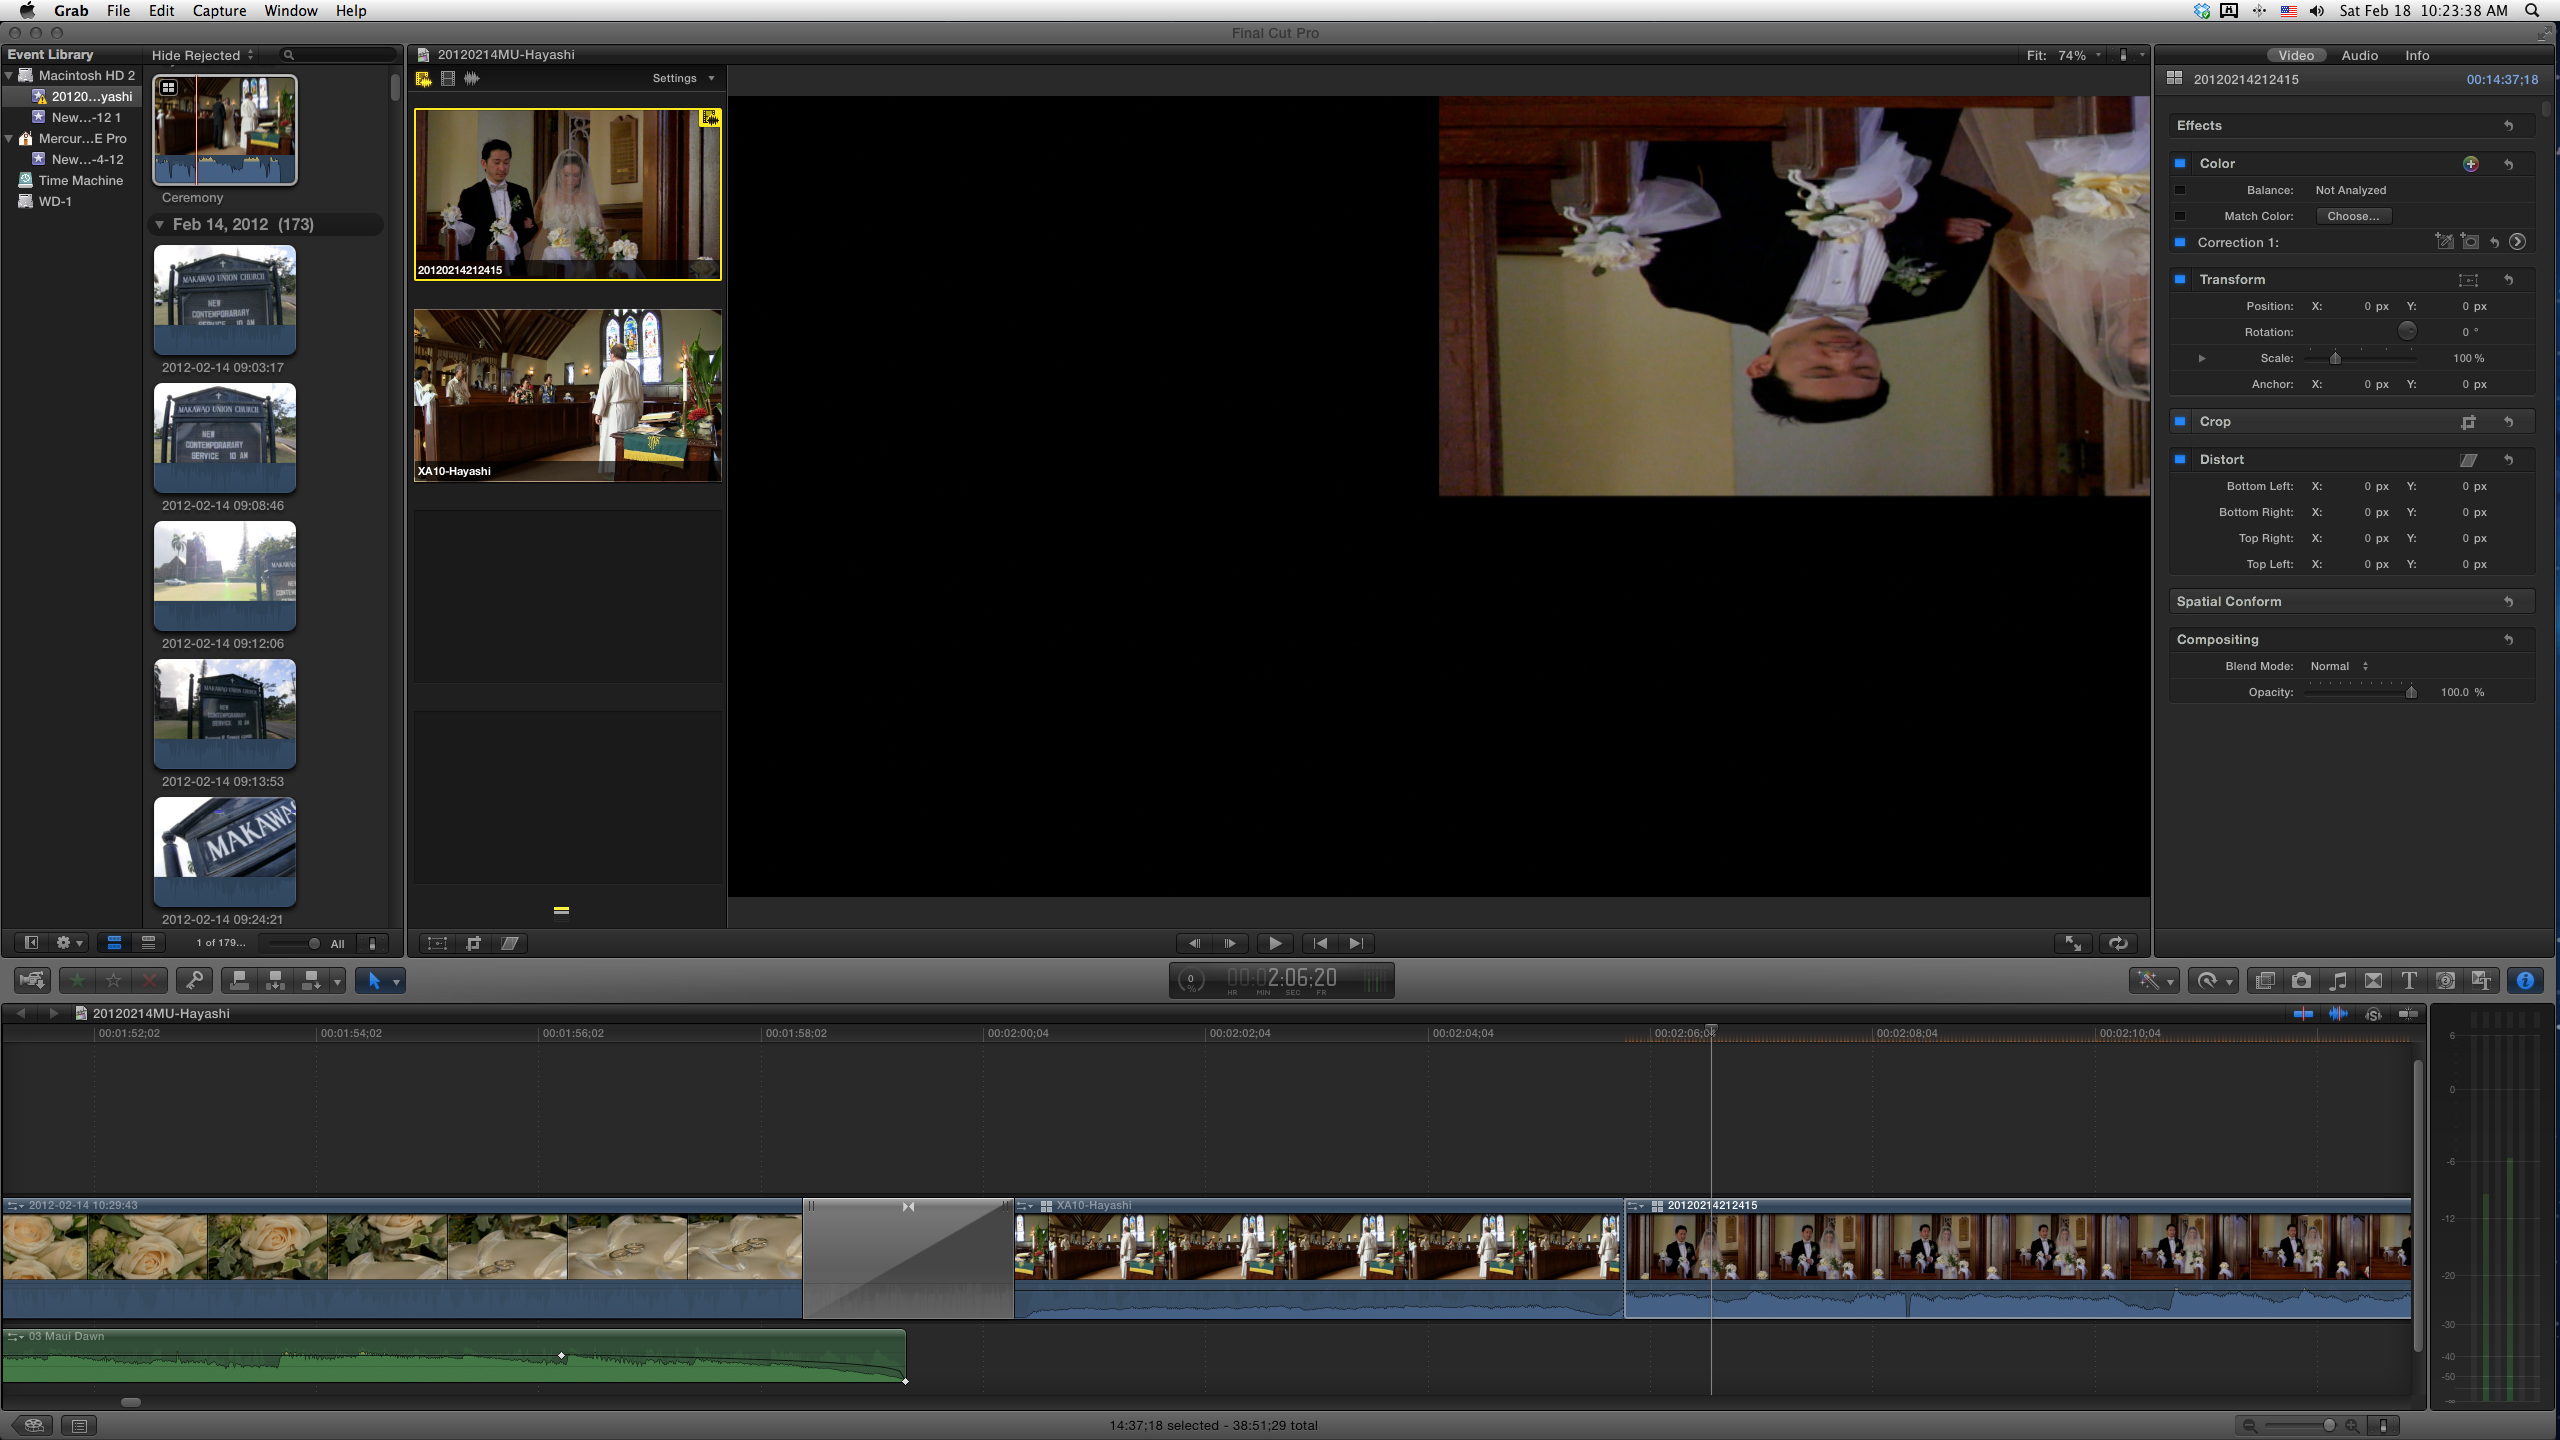Open the Event Library gear action menu
2560x1440 pixels.
pyautogui.click(x=69, y=943)
